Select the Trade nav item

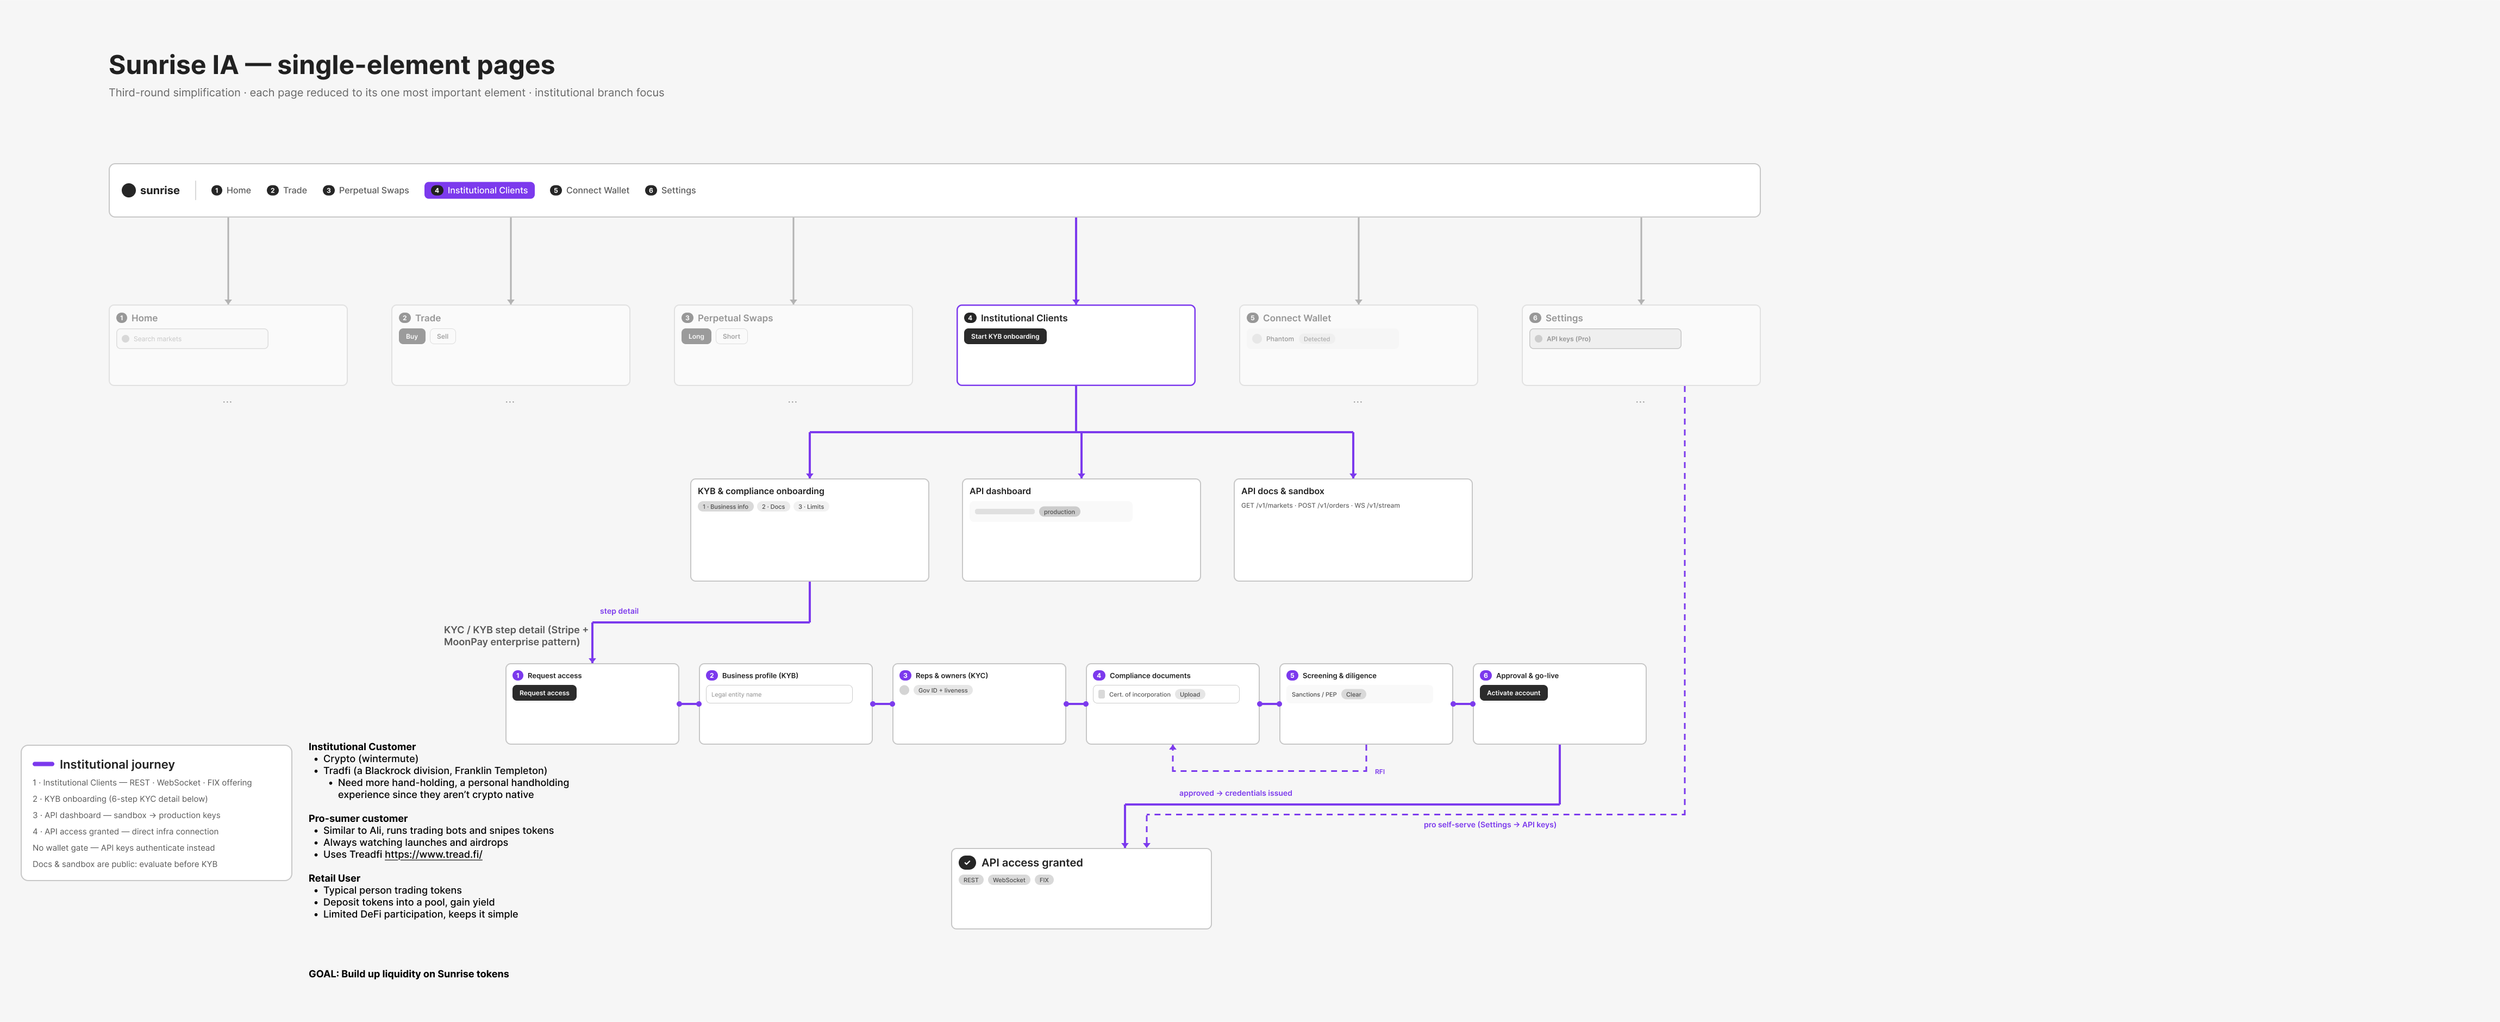pyautogui.click(x=287, y=190)
